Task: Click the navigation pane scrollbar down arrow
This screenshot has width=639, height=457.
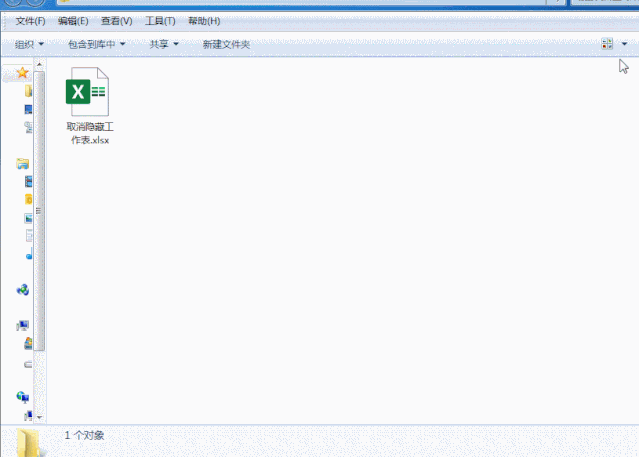Action: click(40, 416)
